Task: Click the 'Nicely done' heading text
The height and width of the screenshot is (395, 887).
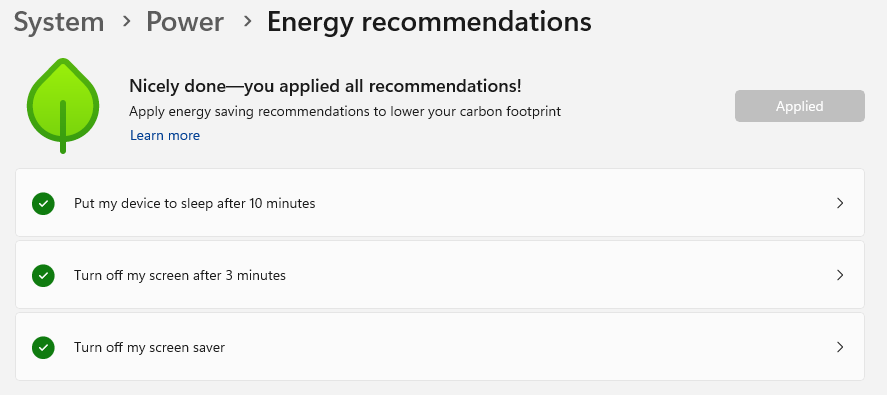Action: [325, 87]
